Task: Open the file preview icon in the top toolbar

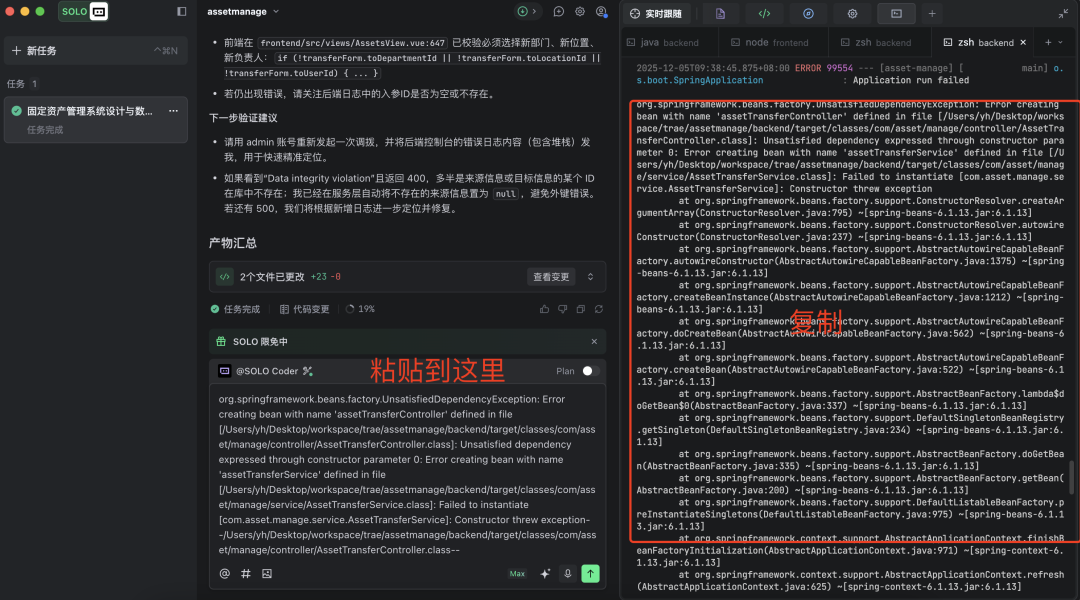Action: (720, 13)
